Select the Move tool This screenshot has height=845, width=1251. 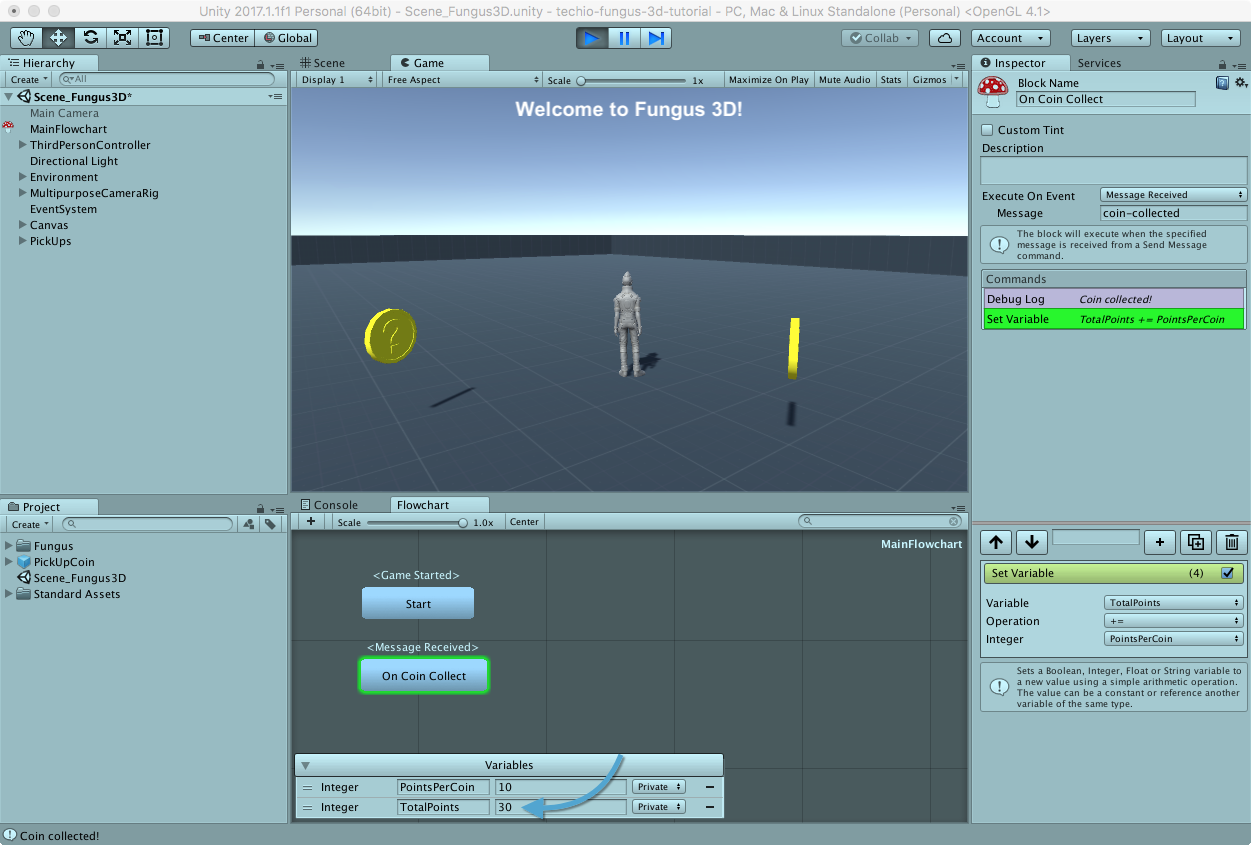[58, 38]
